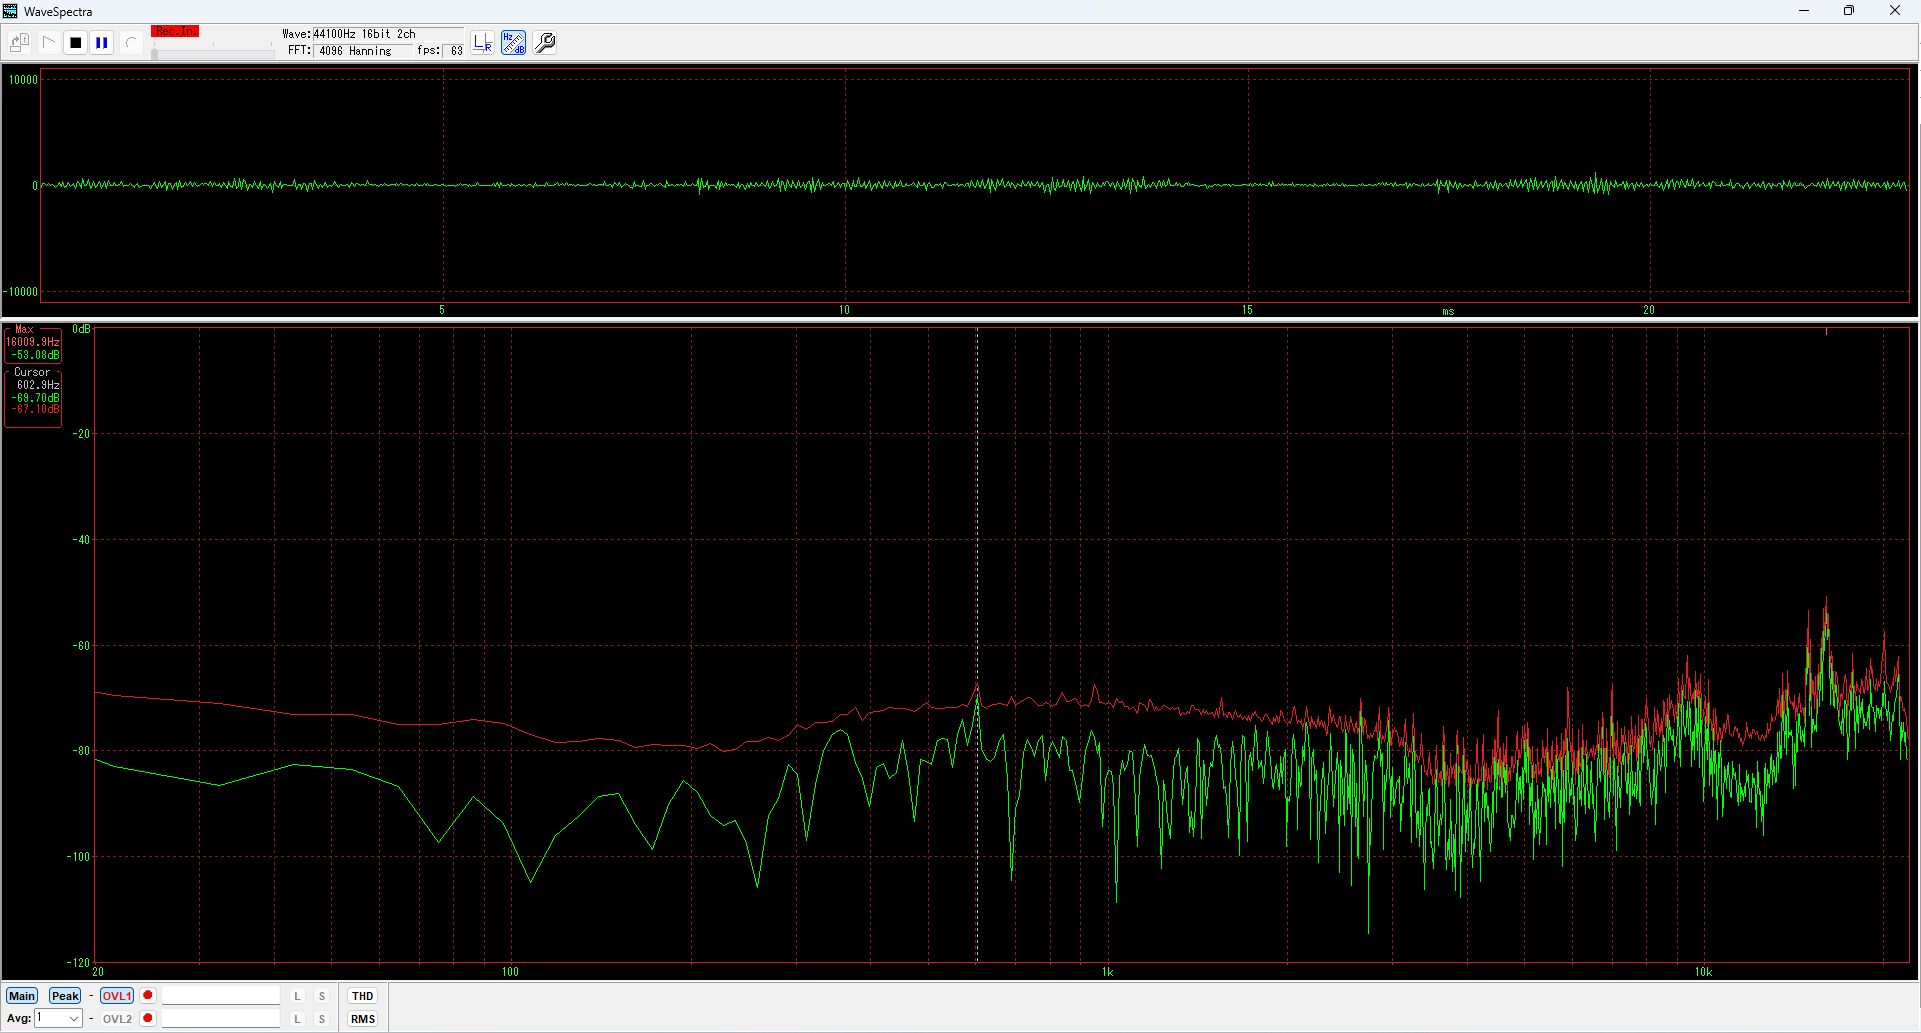Click the L button in OVL1 row
This screenshot has height=1033, width=1921.
297,996
